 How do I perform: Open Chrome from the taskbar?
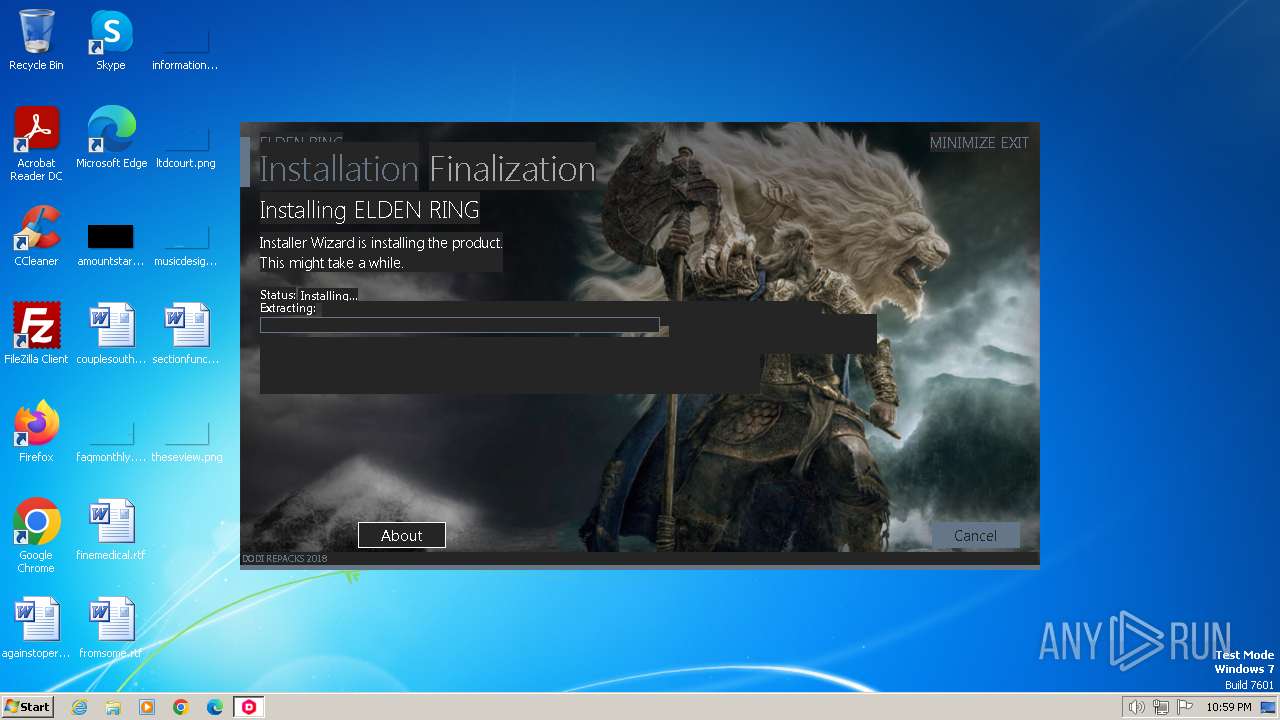coord(181,707)
